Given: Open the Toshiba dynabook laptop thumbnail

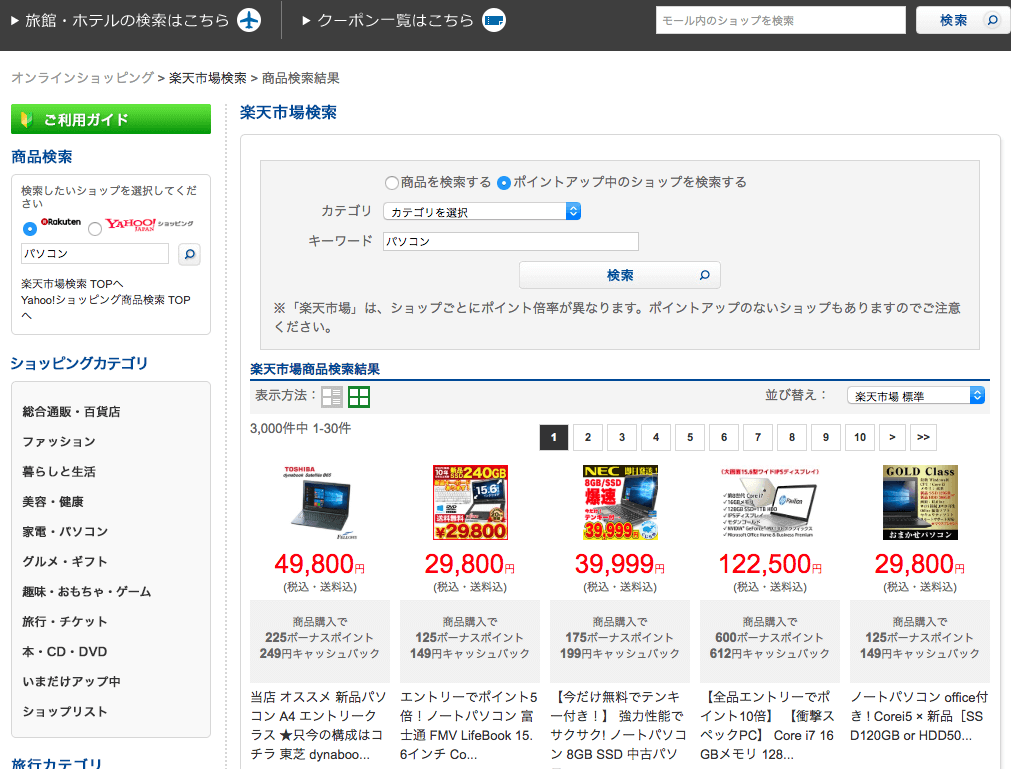Looking at the screenshot, I should (x=320, y=503).
